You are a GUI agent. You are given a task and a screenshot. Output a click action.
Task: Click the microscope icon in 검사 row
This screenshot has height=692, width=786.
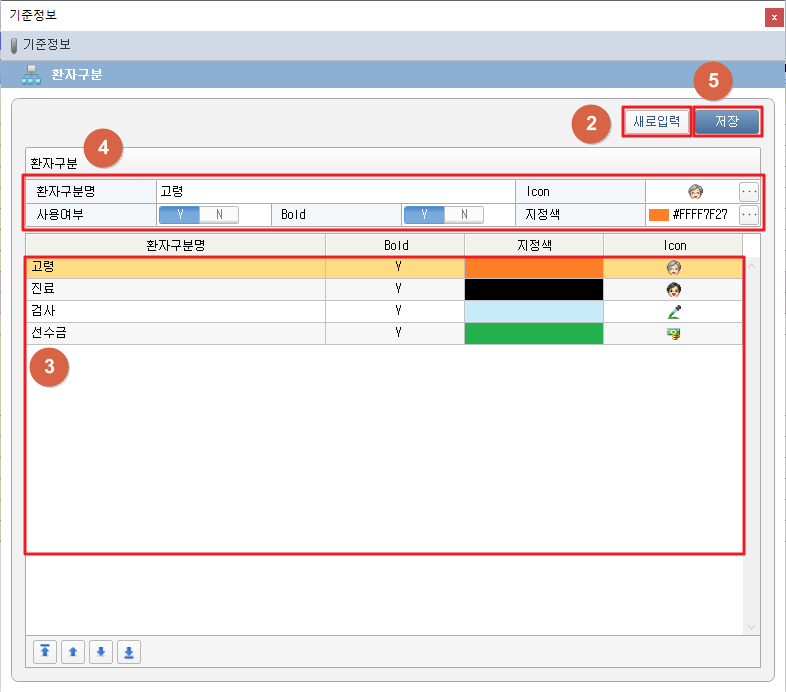[x=673, y=311]
